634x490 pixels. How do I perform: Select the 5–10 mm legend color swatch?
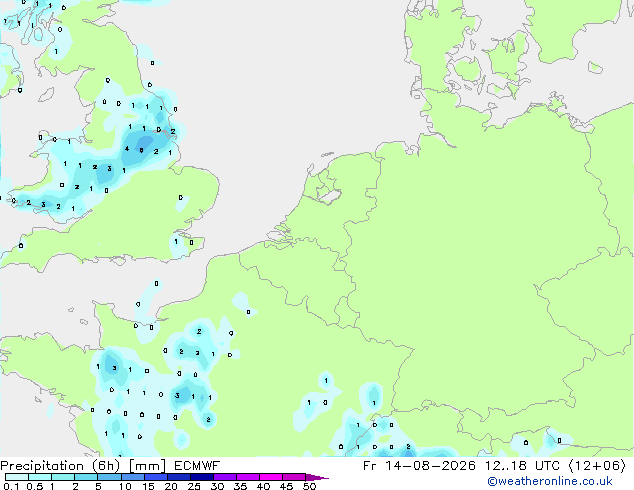109,477
